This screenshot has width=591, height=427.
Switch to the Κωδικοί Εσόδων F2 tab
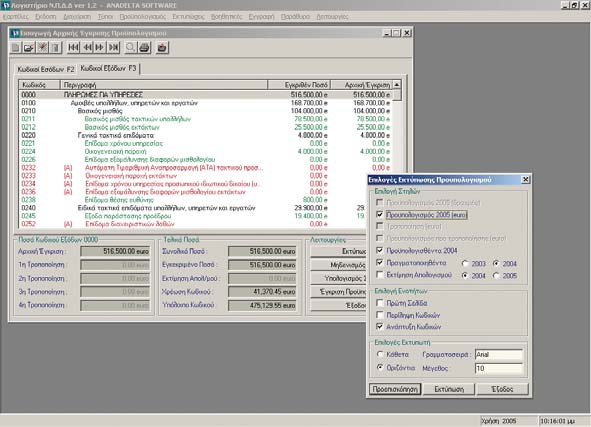click(x=46, y=69)
